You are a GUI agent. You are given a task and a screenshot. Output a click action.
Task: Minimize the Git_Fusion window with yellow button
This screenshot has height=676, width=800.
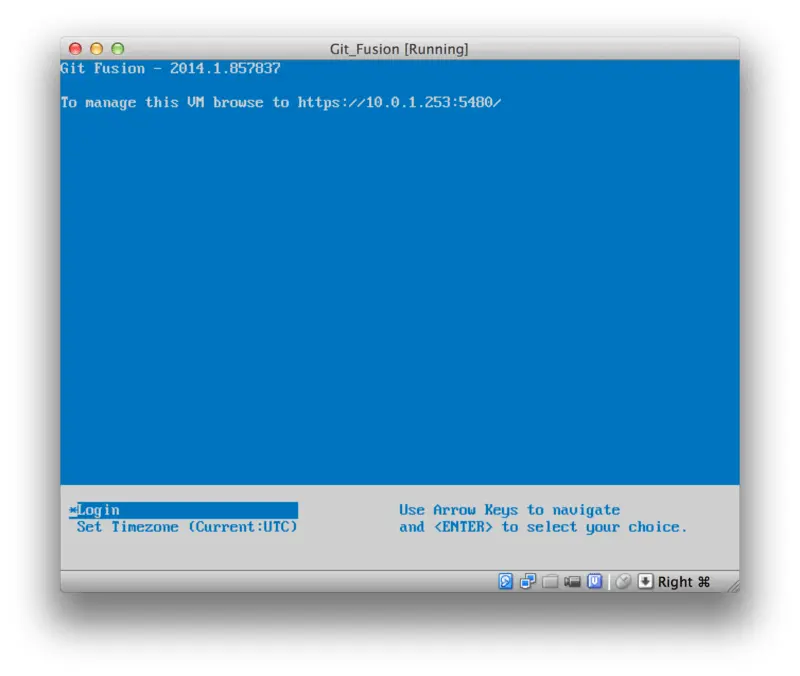tap(96, 48)
